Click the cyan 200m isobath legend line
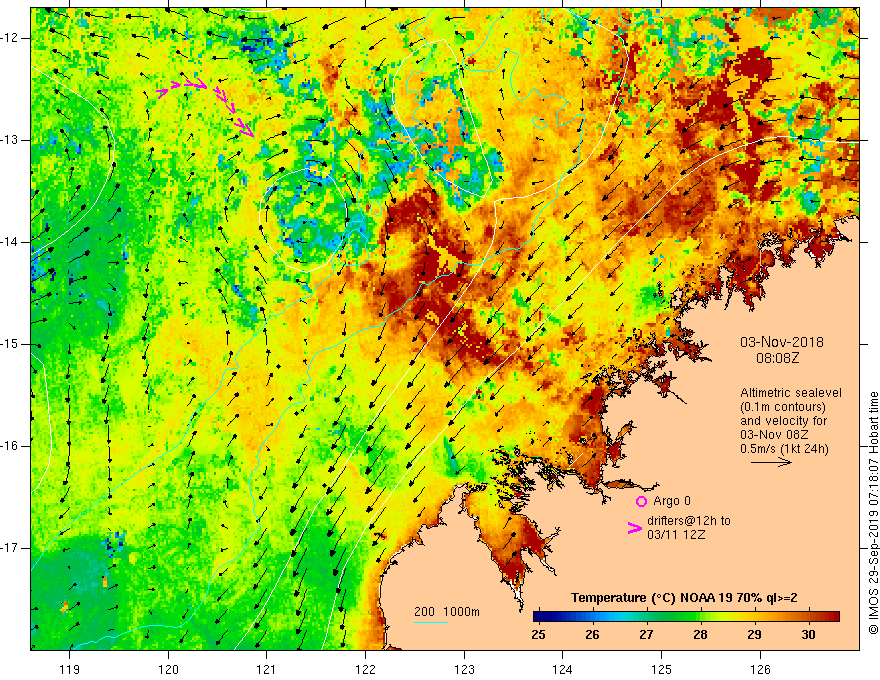880x680 pixels. pyautogui.click(x=430, y=622)
